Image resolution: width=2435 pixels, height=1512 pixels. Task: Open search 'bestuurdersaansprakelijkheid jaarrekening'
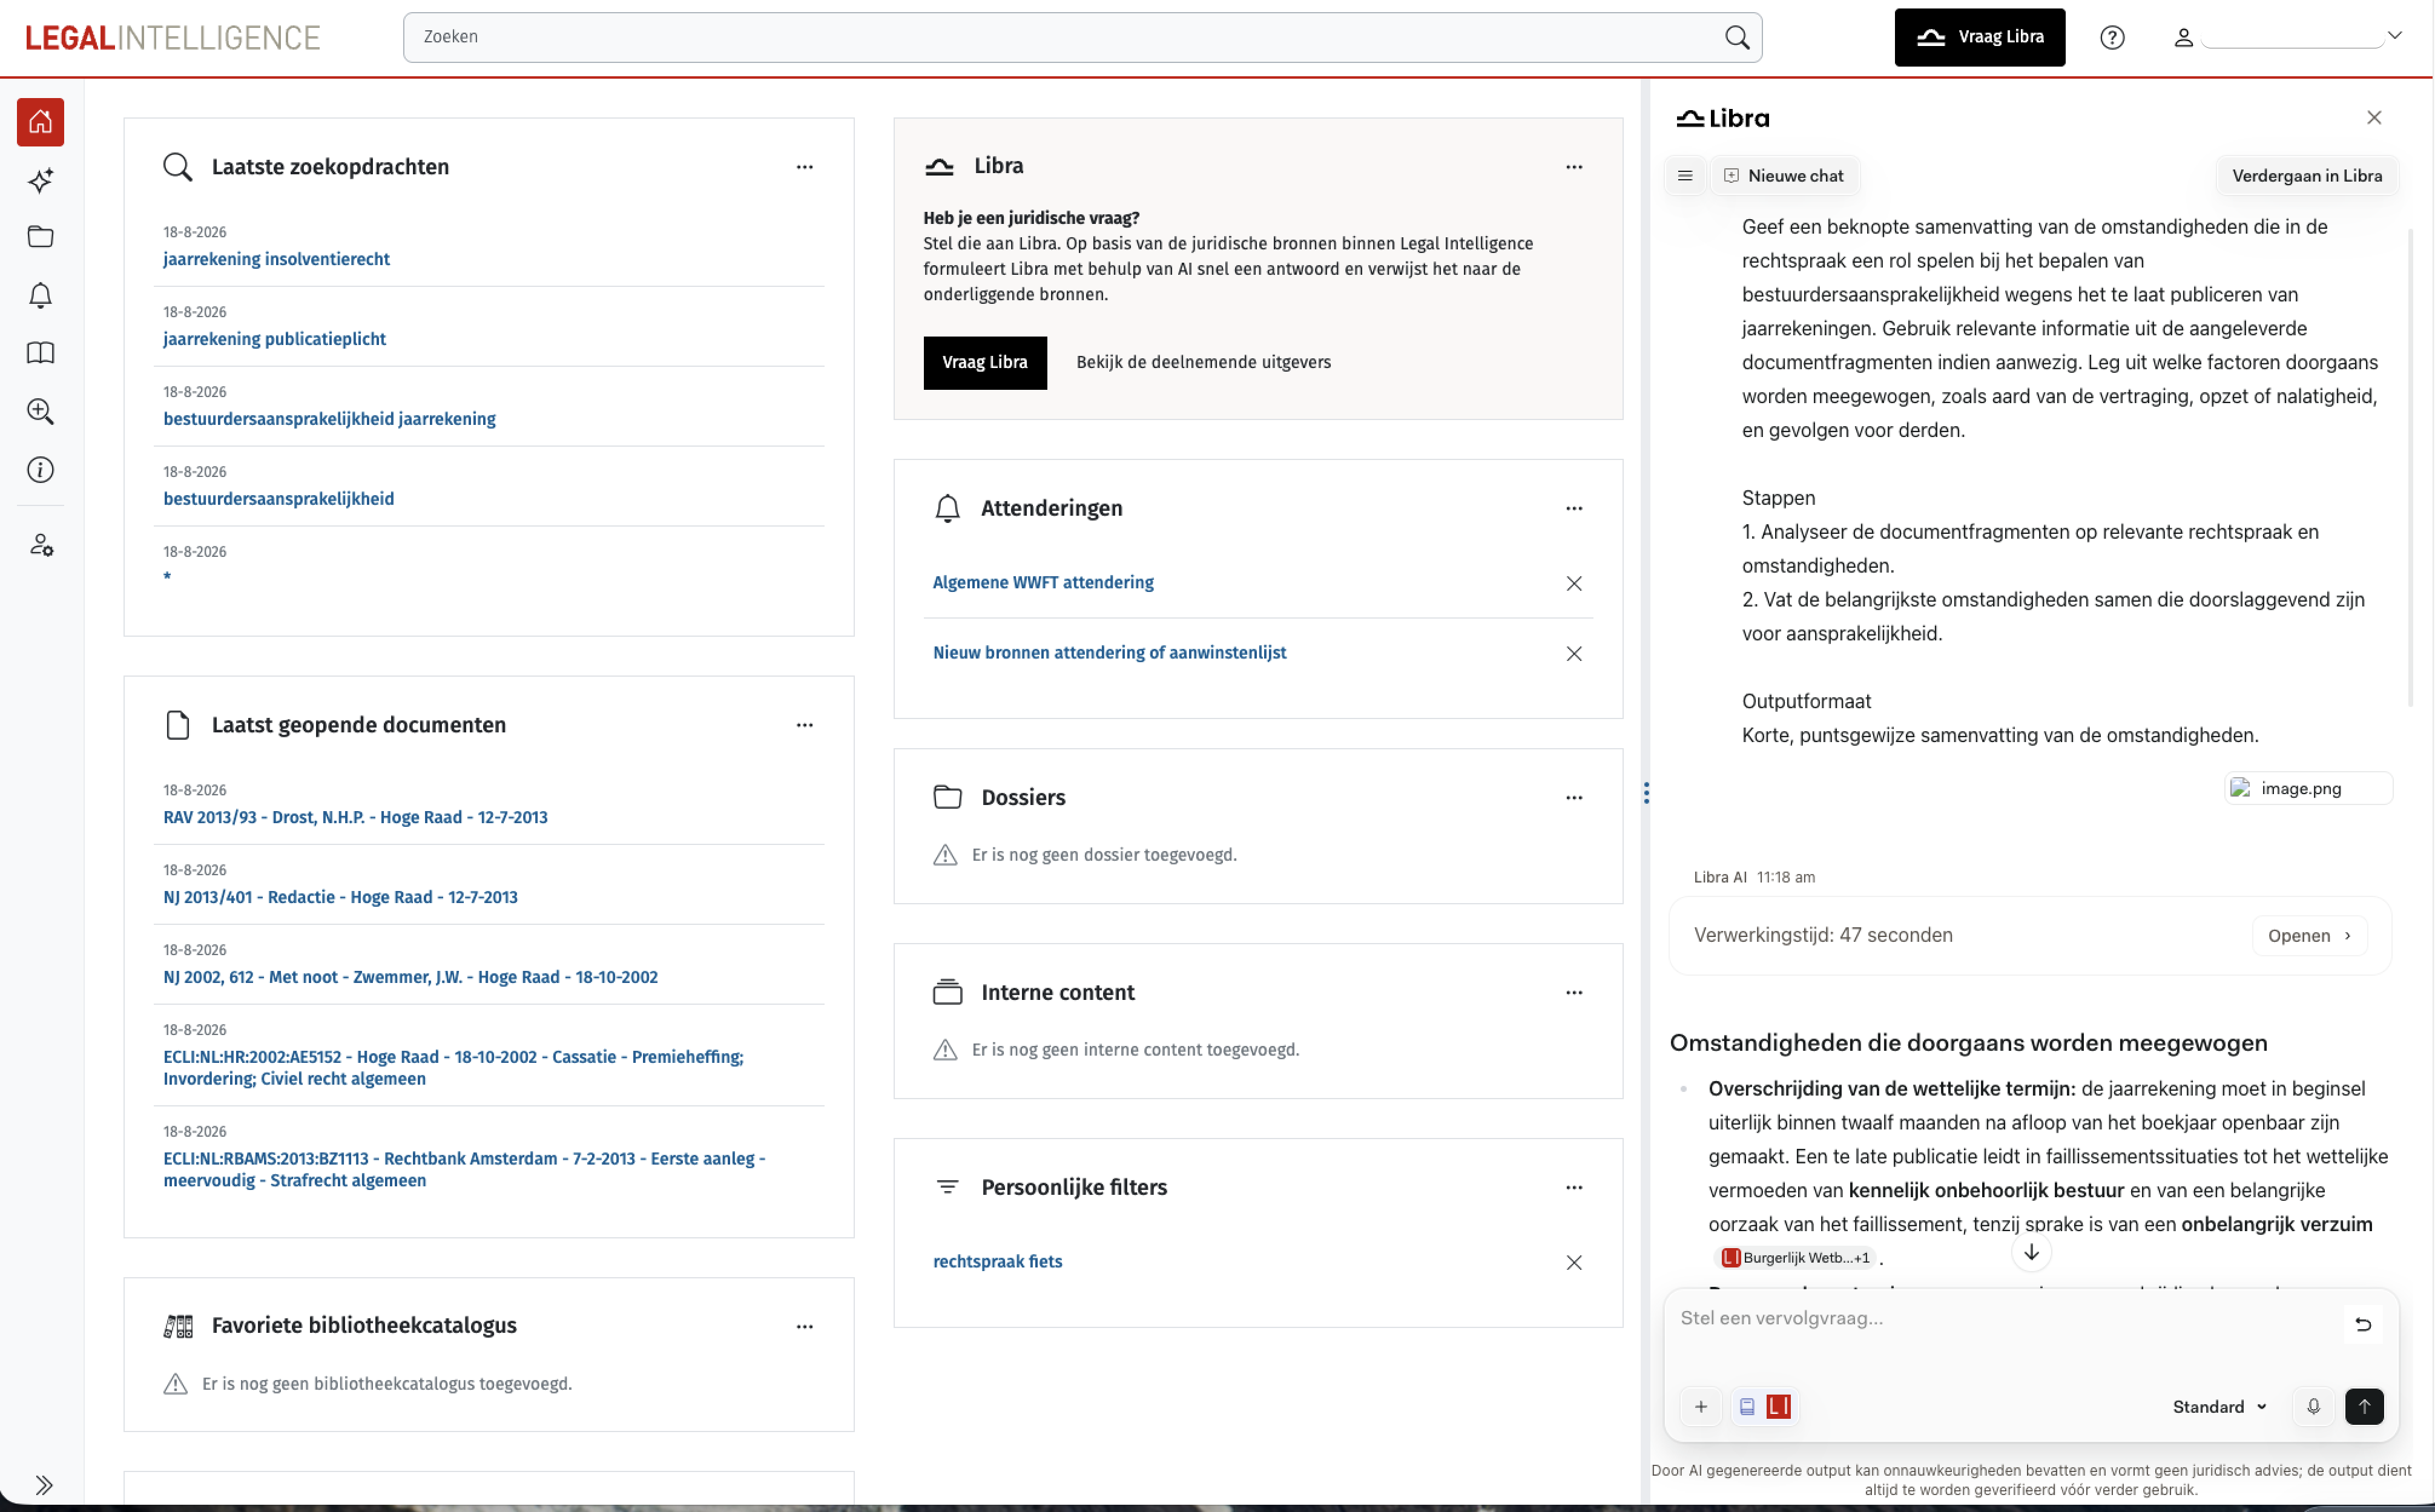tap(329, 419)
